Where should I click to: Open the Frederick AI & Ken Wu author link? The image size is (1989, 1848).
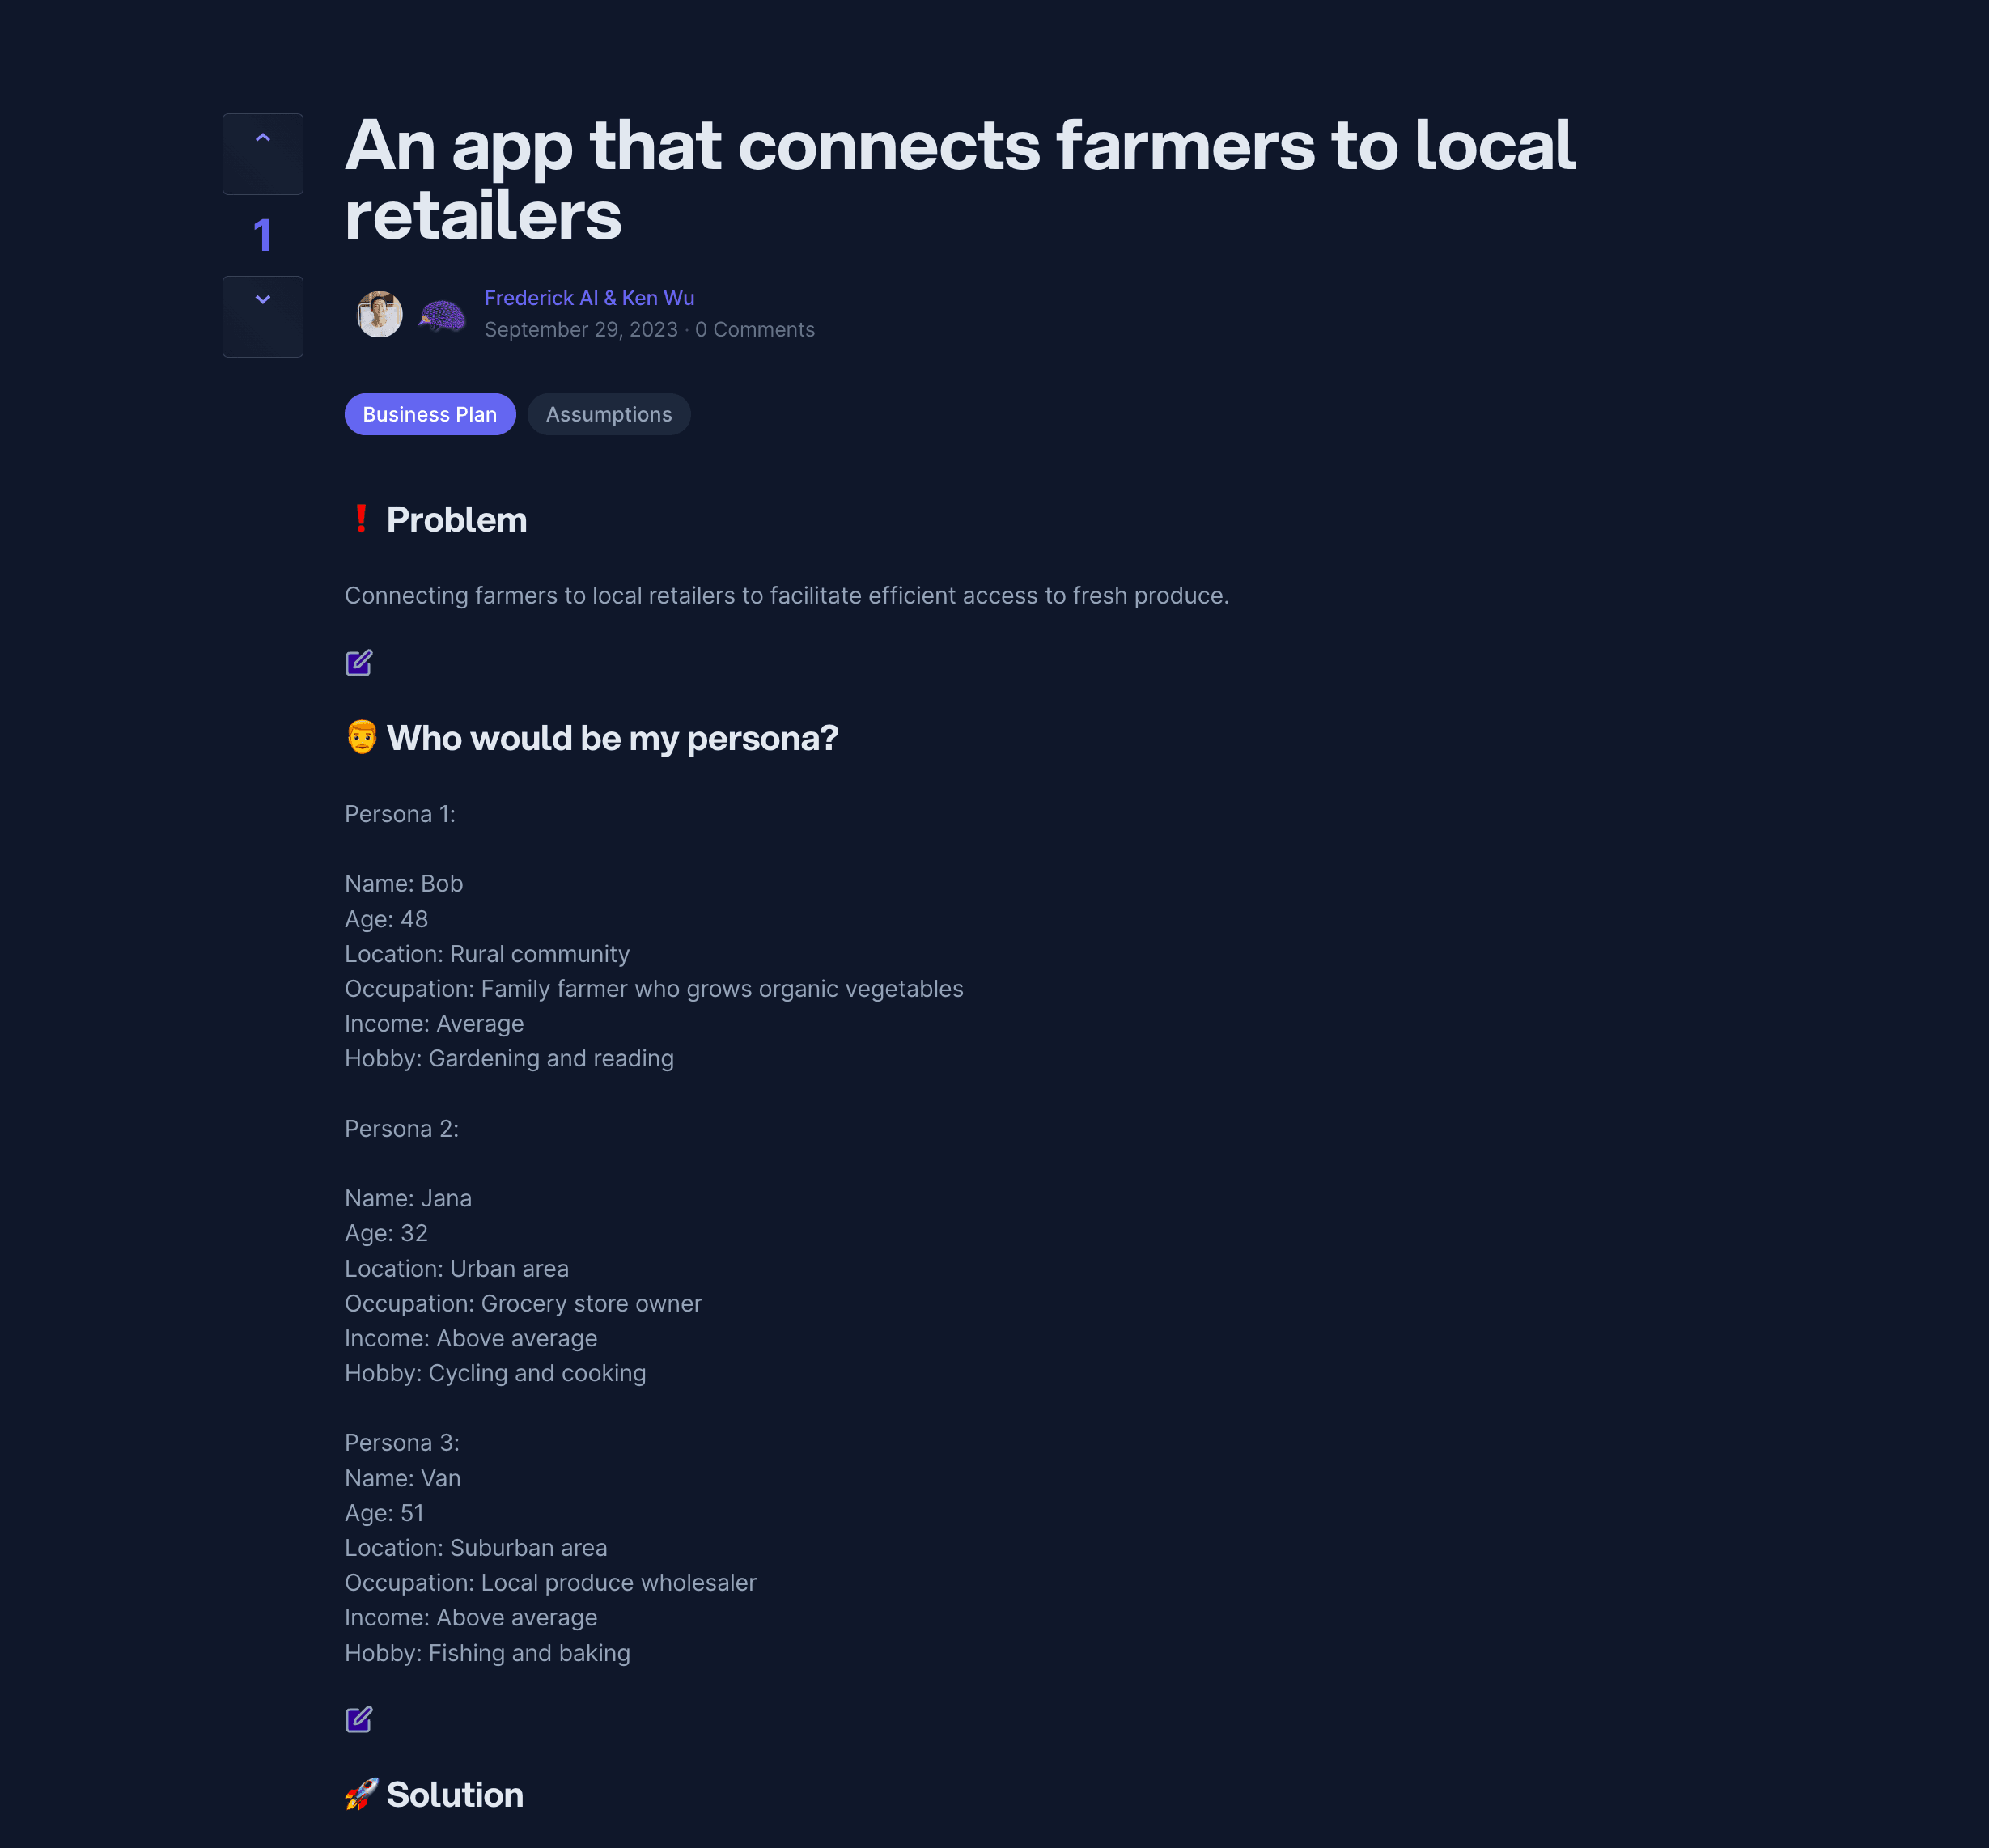coord(589,298)
